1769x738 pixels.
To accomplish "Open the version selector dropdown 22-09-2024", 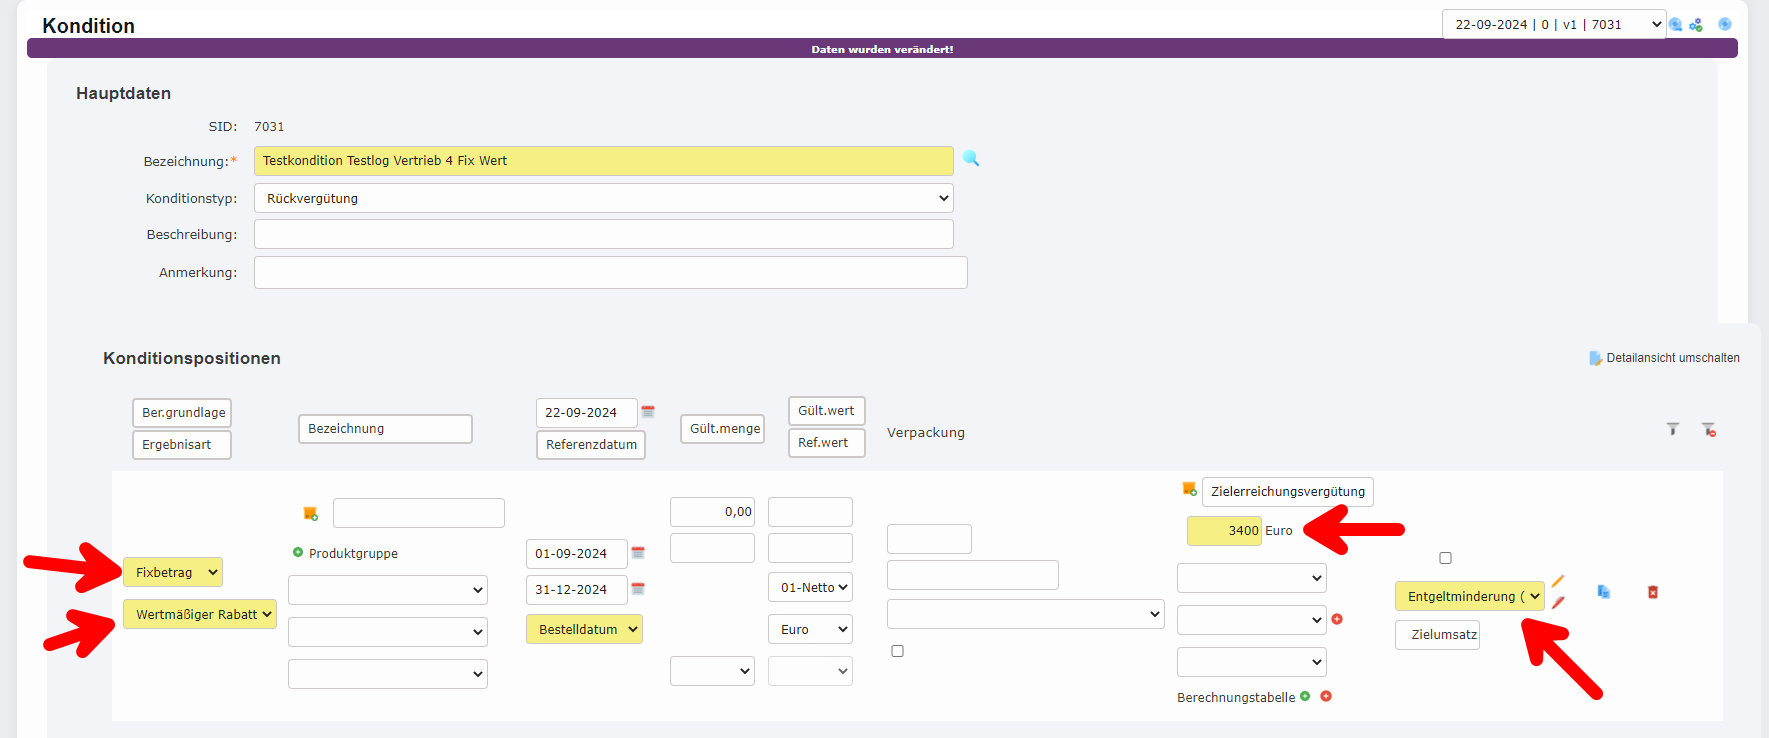I will [1552, 25].
